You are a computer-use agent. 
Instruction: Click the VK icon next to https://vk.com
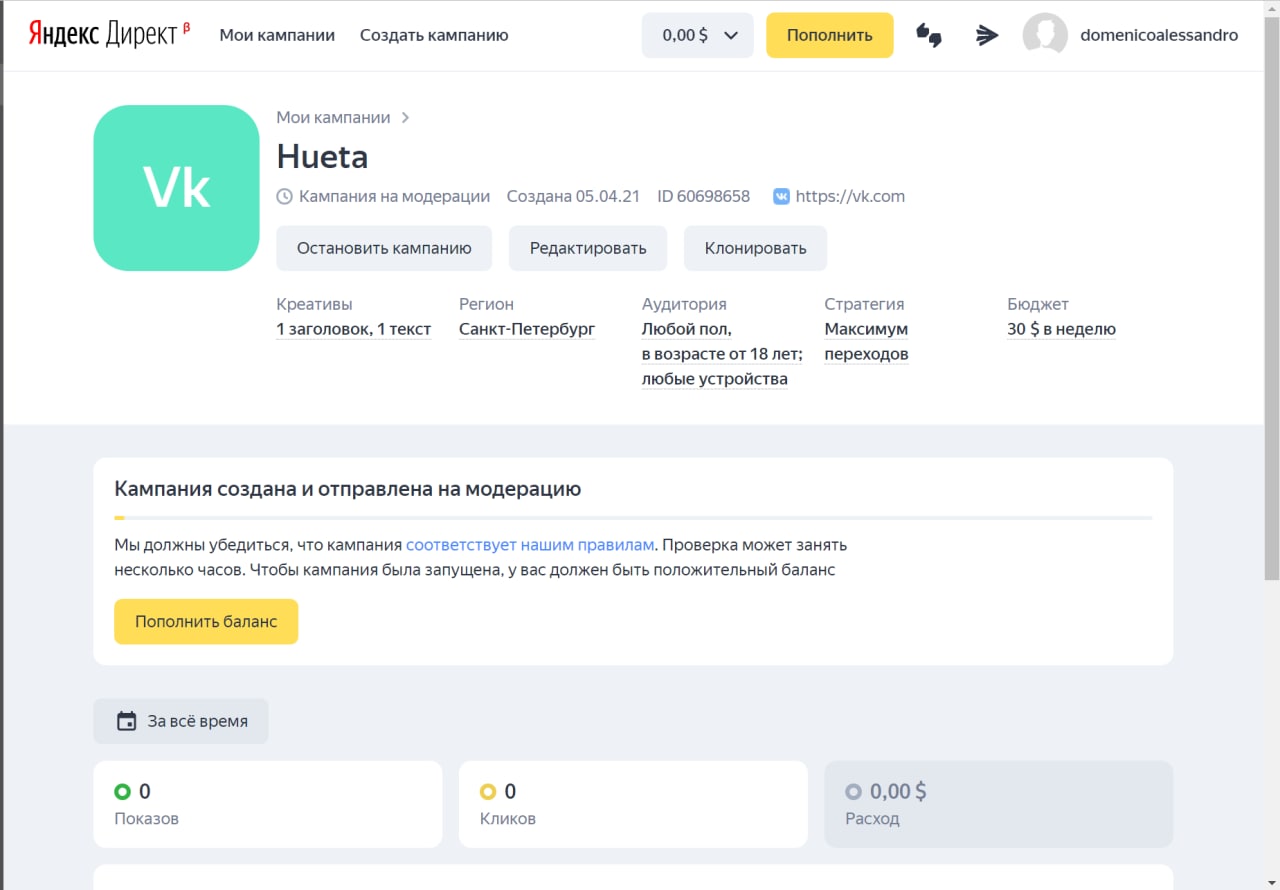pos(782,197)
